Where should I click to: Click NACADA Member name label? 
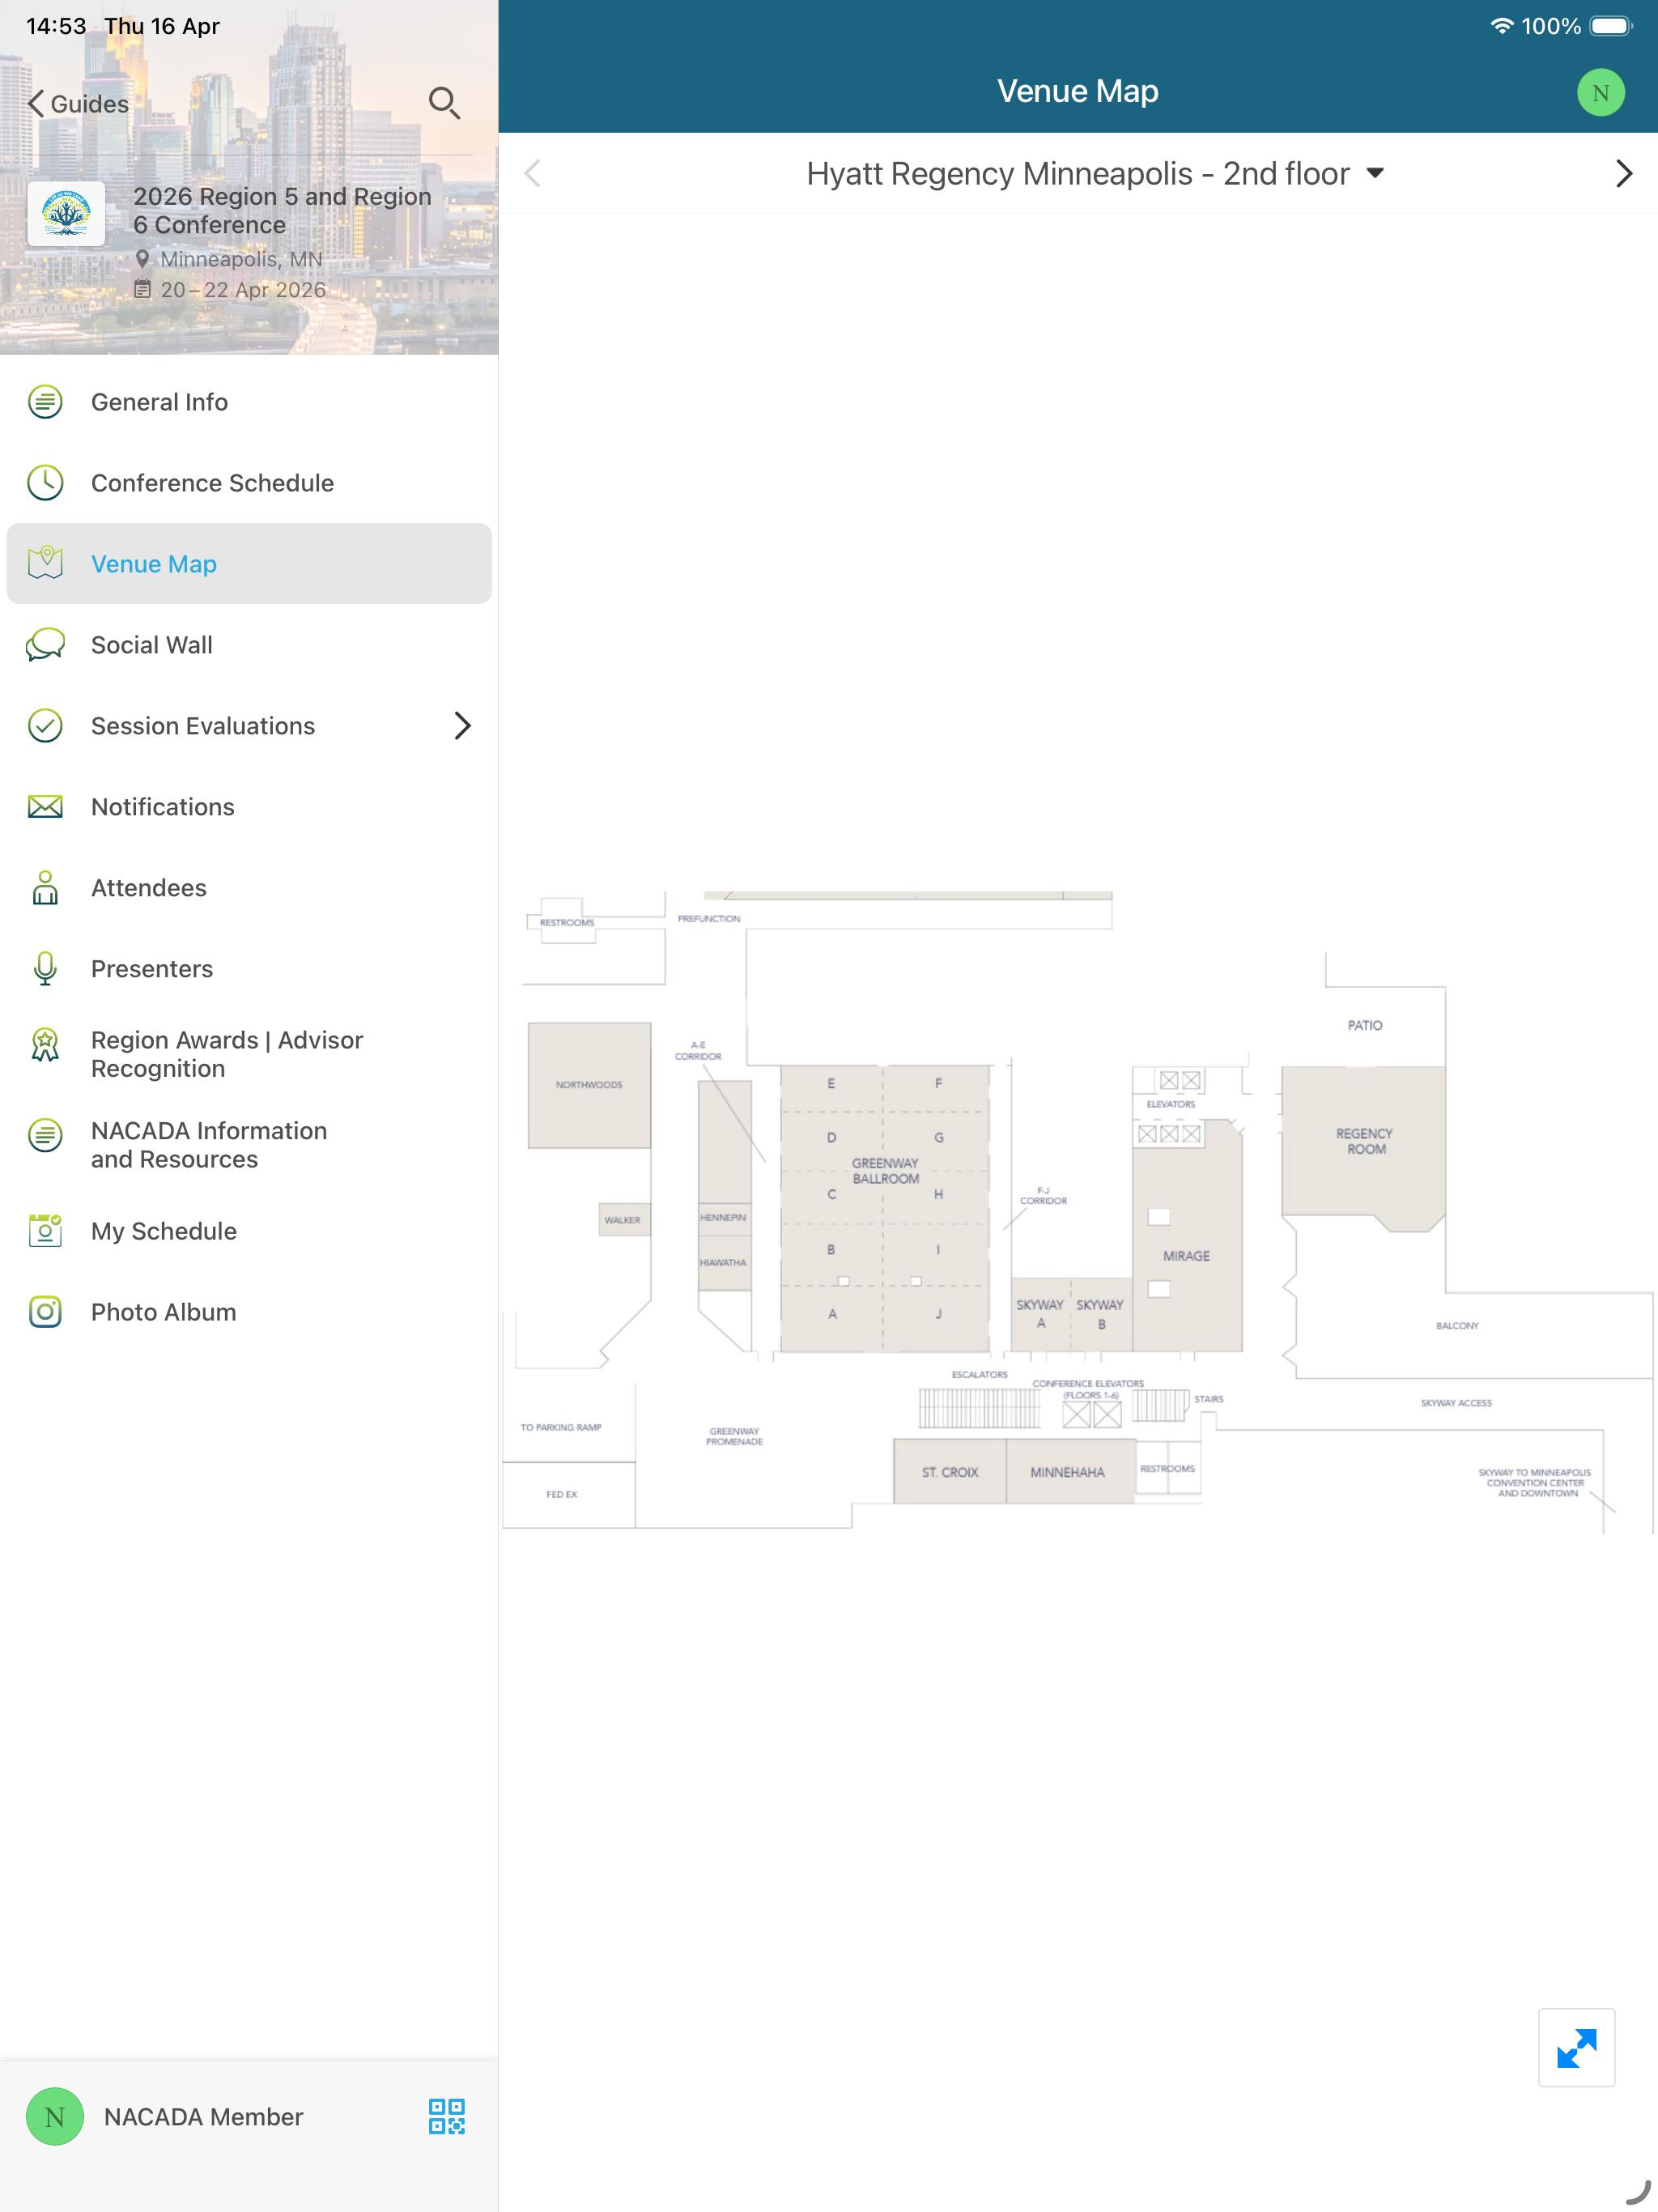[204, 2117]
